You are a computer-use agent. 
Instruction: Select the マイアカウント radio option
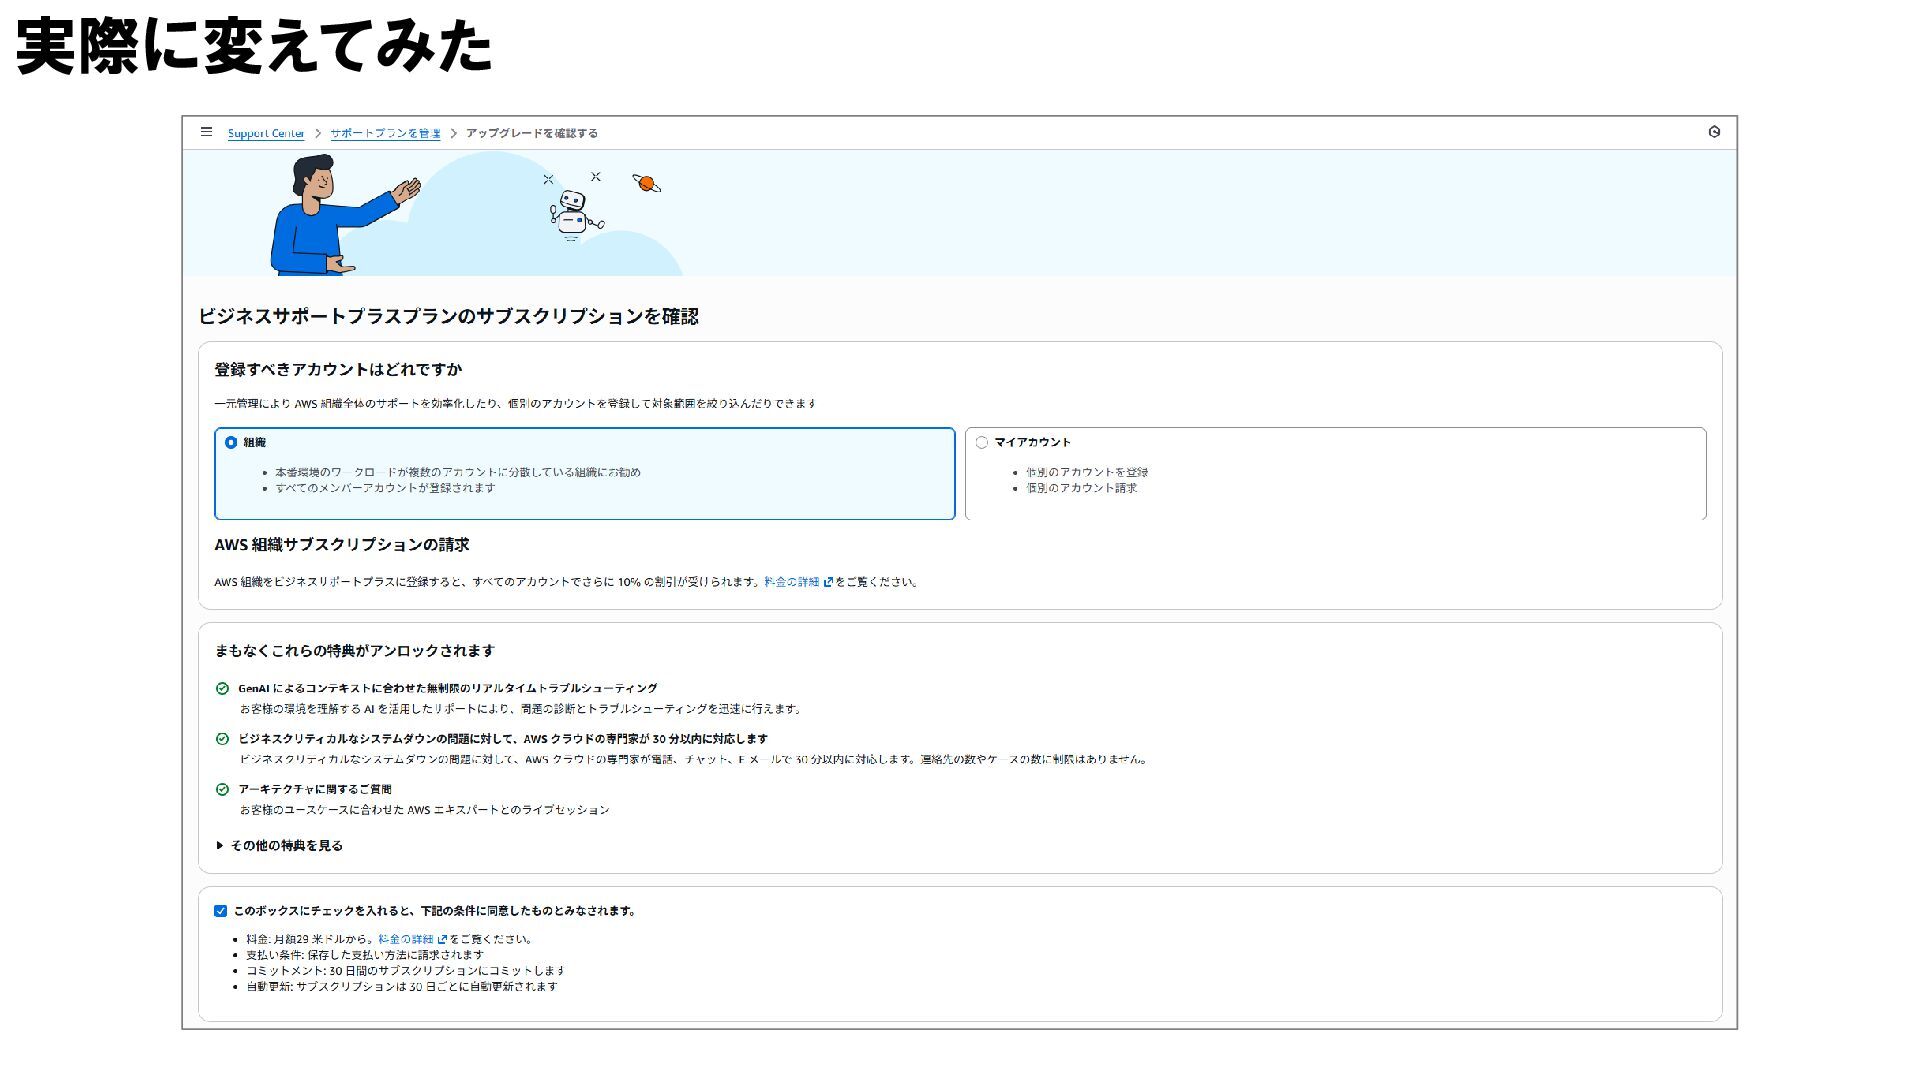point(982,442)
